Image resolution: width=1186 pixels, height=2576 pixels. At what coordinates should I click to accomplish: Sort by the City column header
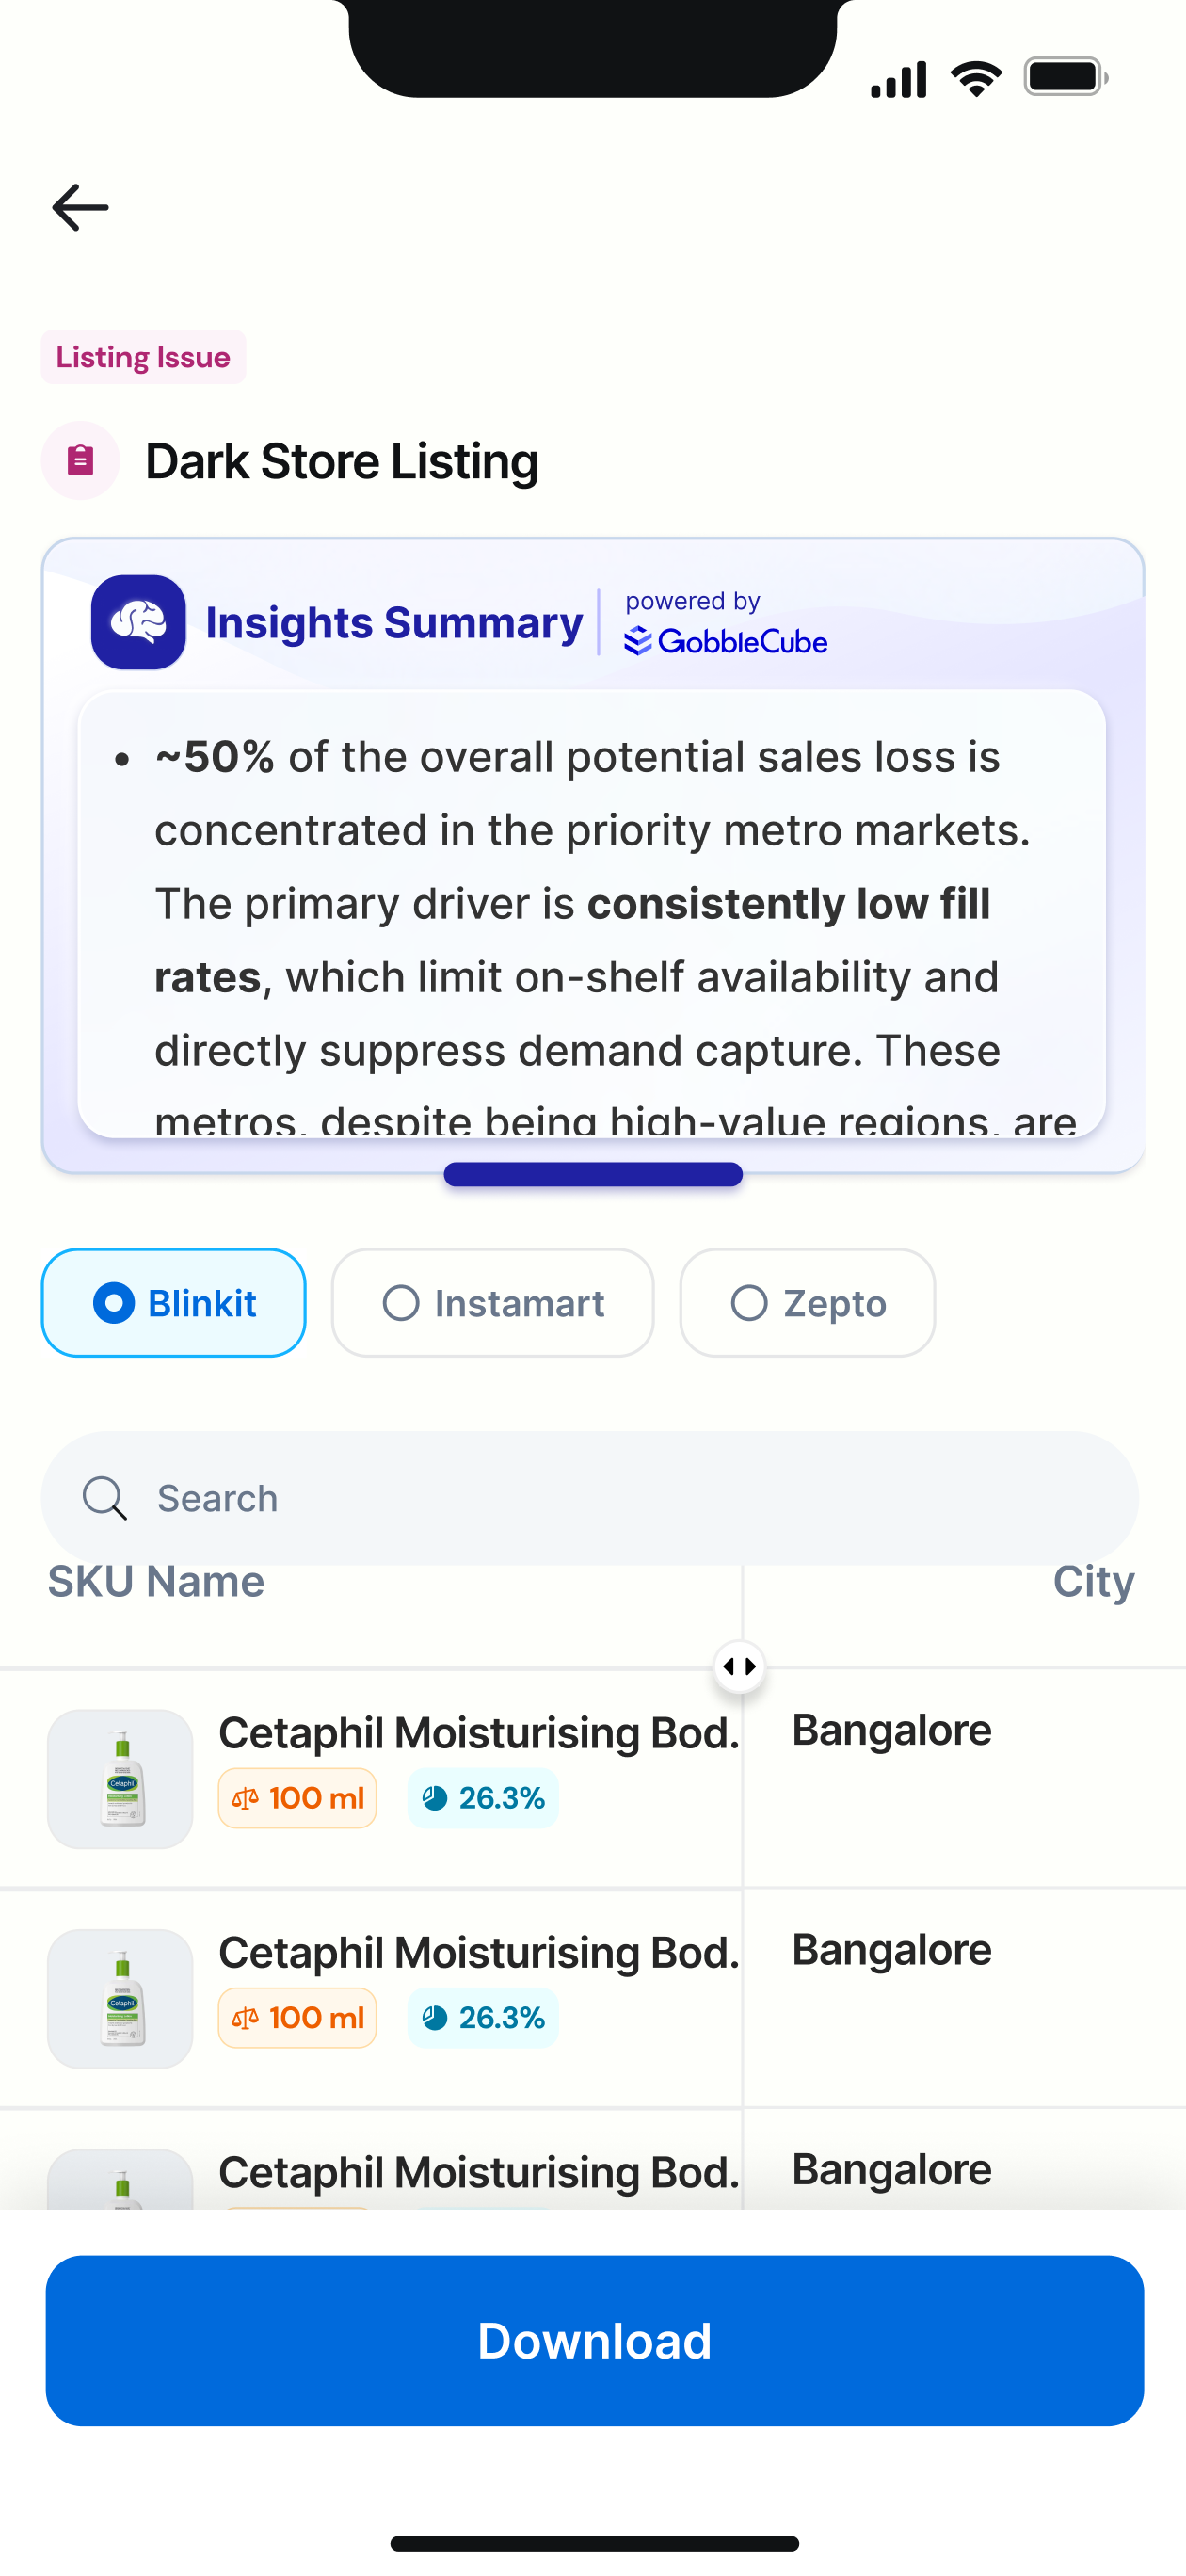[1093, 1582]
